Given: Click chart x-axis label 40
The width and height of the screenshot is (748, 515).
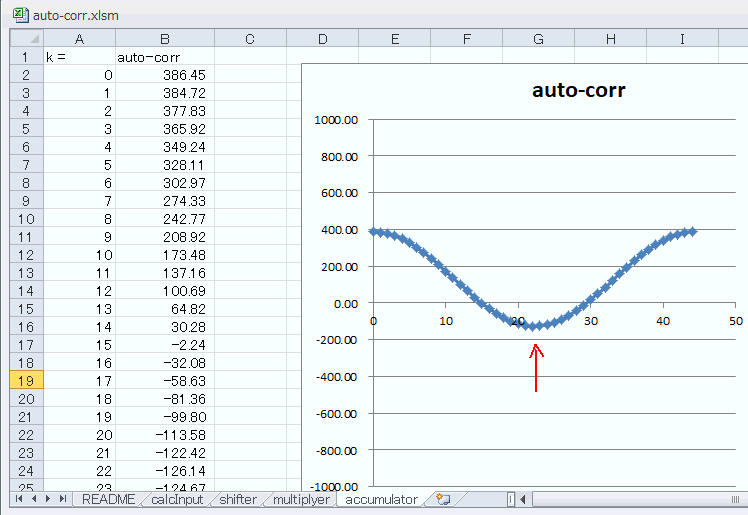Looking at the screenshot, I should click(x=663, y=321).
